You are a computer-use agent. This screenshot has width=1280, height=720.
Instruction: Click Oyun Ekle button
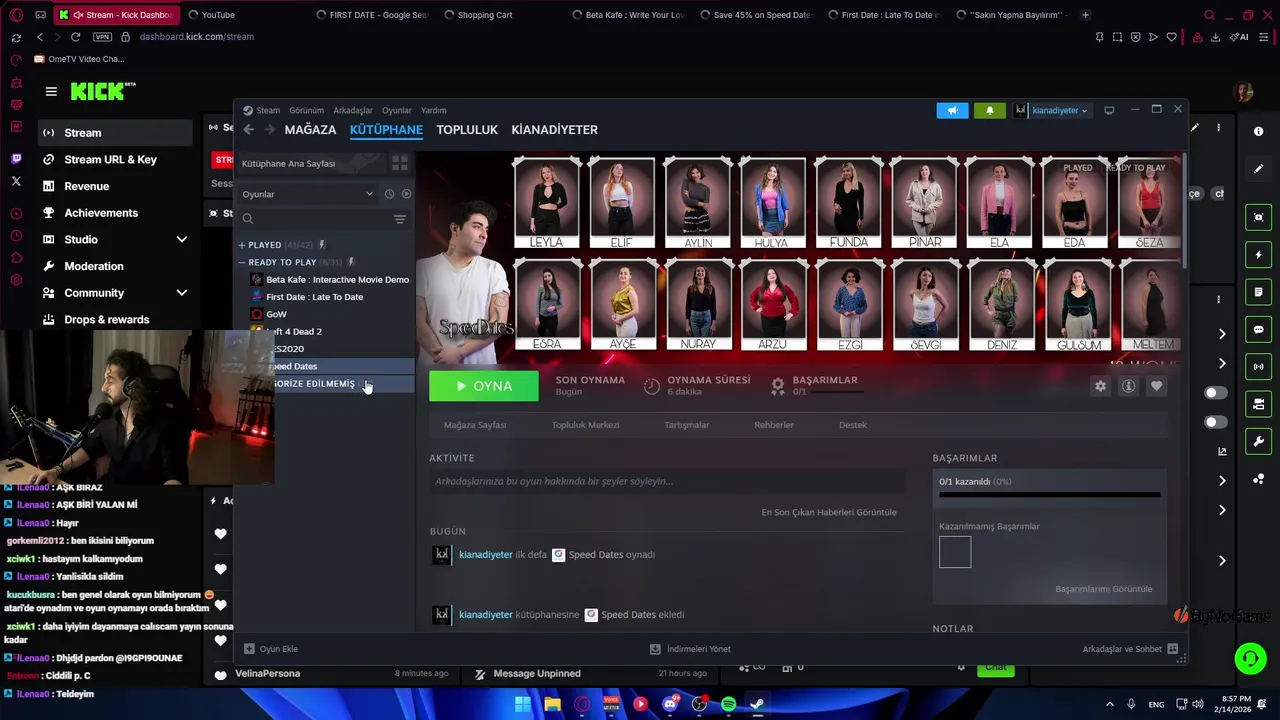pos(271,649)
